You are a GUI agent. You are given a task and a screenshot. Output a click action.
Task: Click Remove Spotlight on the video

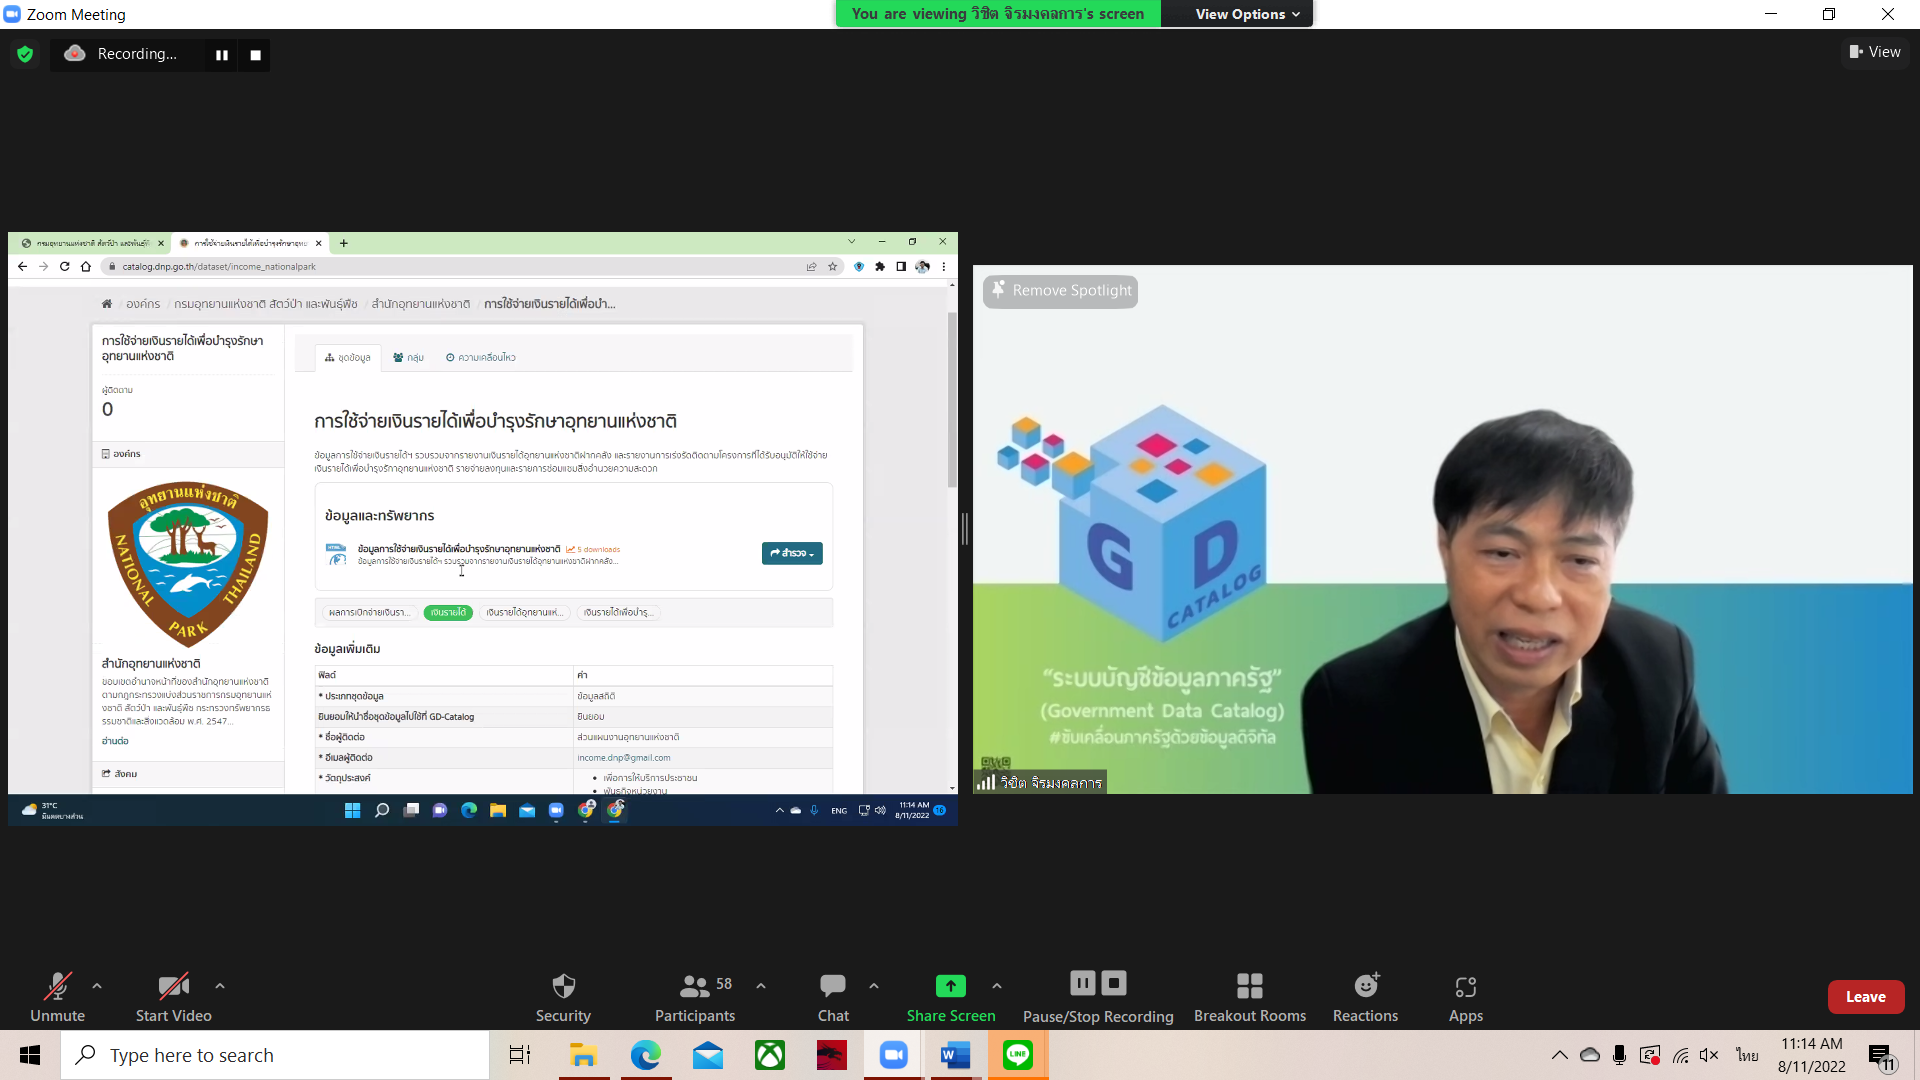pyautogui.click(x=1061, y=291)
